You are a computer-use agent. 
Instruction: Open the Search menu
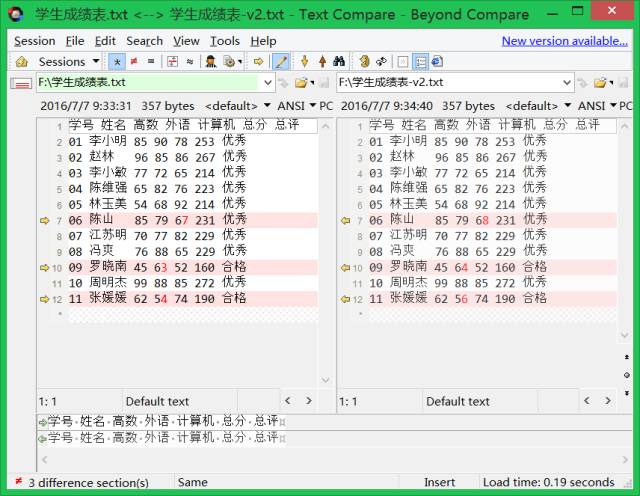[144, 41]
